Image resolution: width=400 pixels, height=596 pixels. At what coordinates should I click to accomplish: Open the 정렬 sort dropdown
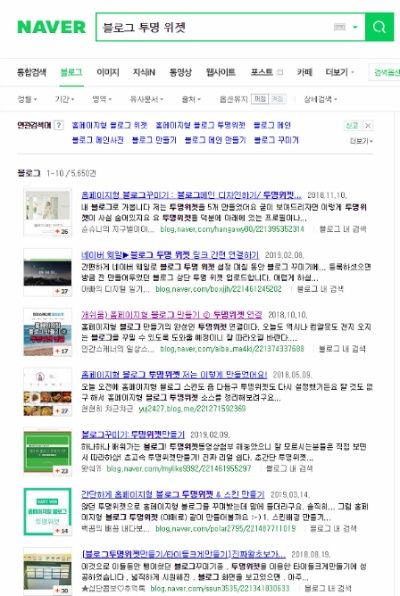pos(27,99)
